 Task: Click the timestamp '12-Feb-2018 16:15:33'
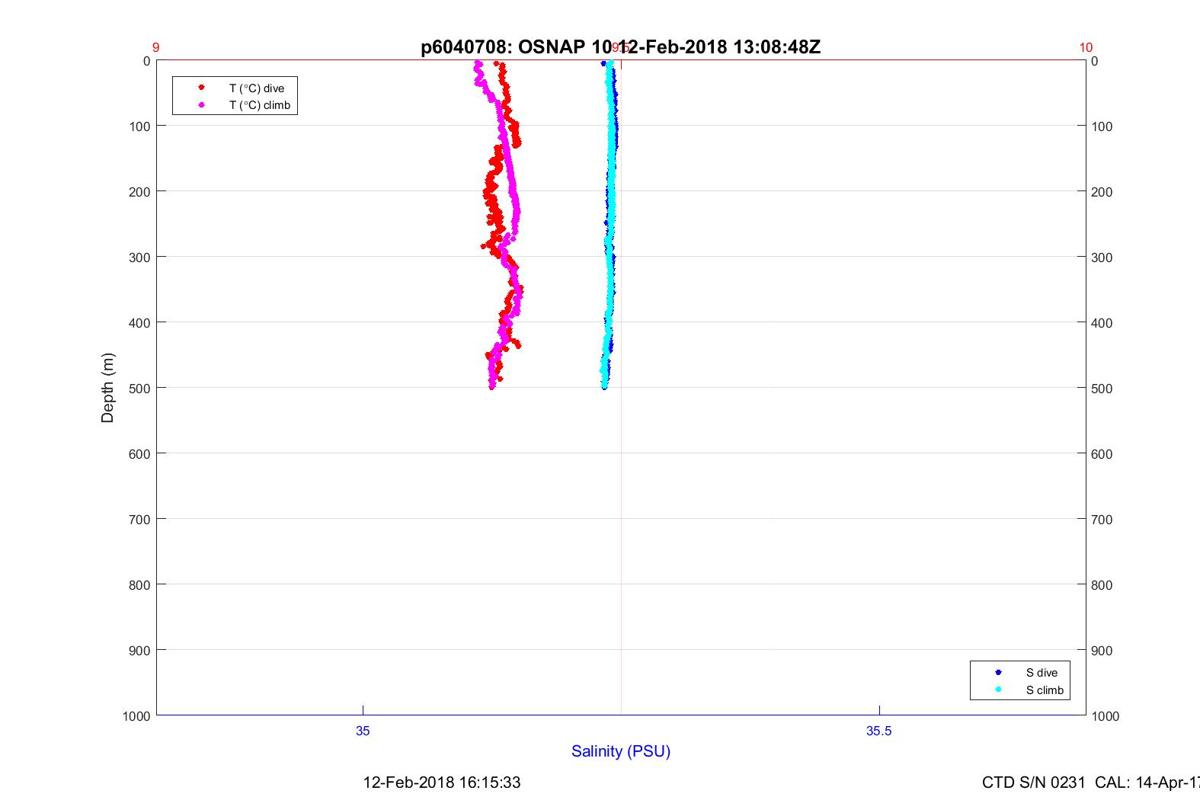point(441,782)
